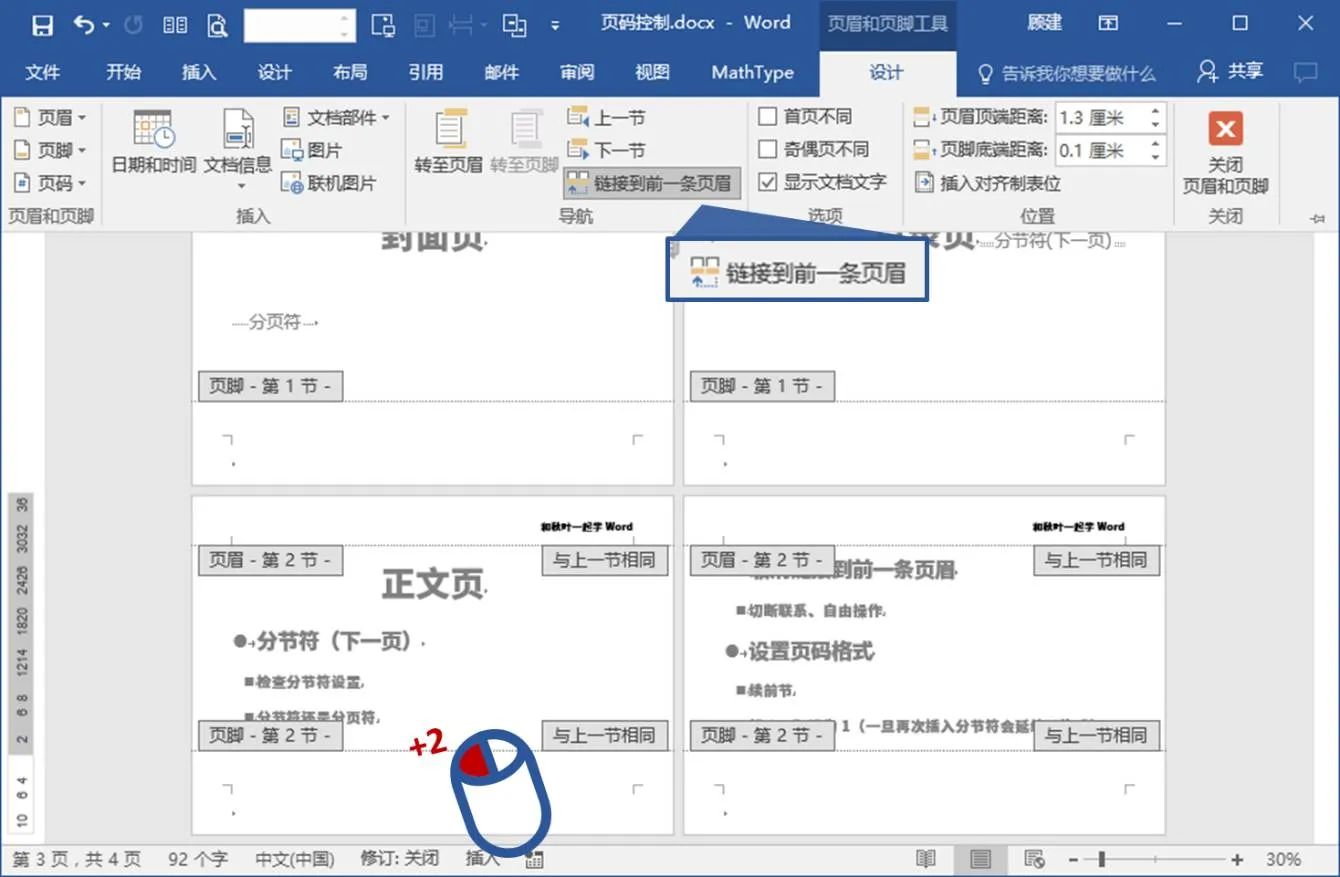The height and width of the screenshot is (877, 1340).
Task: Click the zoom slider handle
Action: (x=1101, y=860)
